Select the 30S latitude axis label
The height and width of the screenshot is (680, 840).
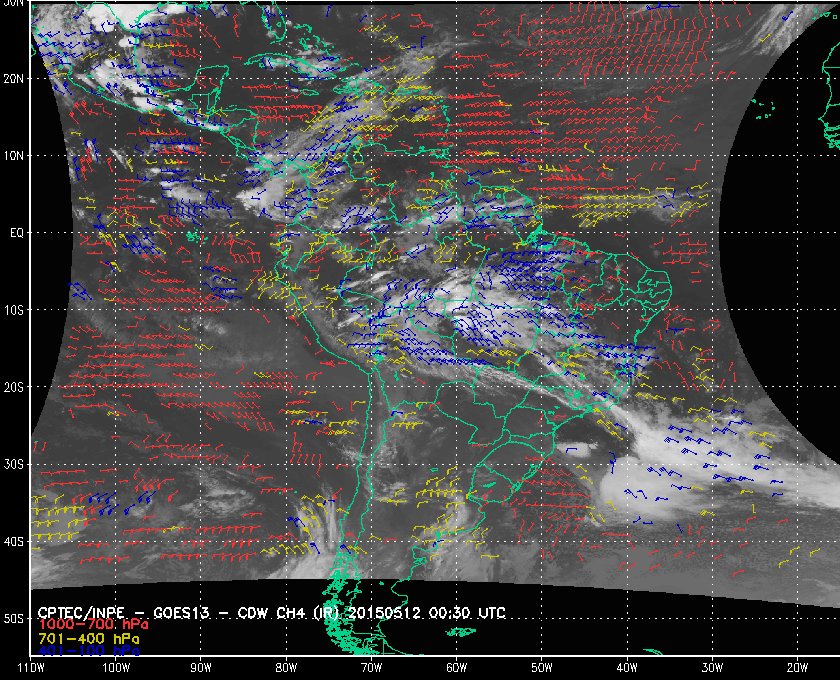click(13, 465)
